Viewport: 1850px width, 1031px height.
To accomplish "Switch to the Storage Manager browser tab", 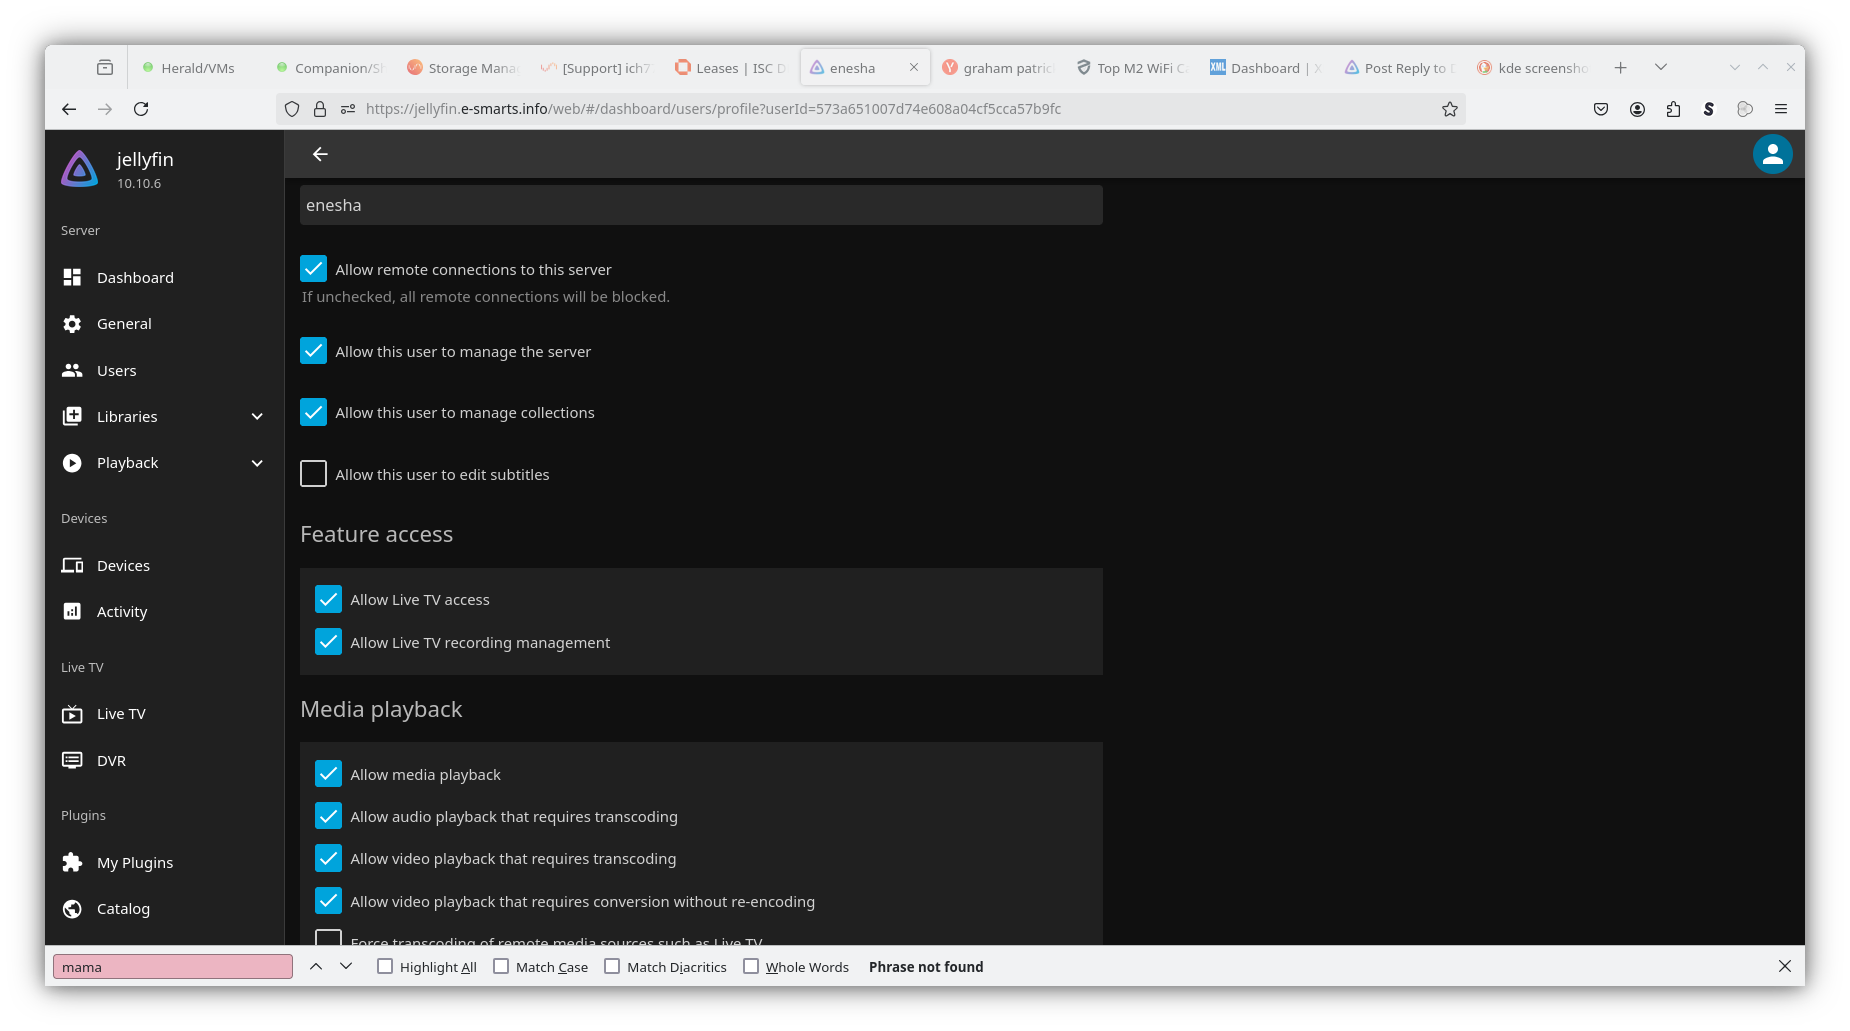I will pyautogui.click(x=463, y=68).
